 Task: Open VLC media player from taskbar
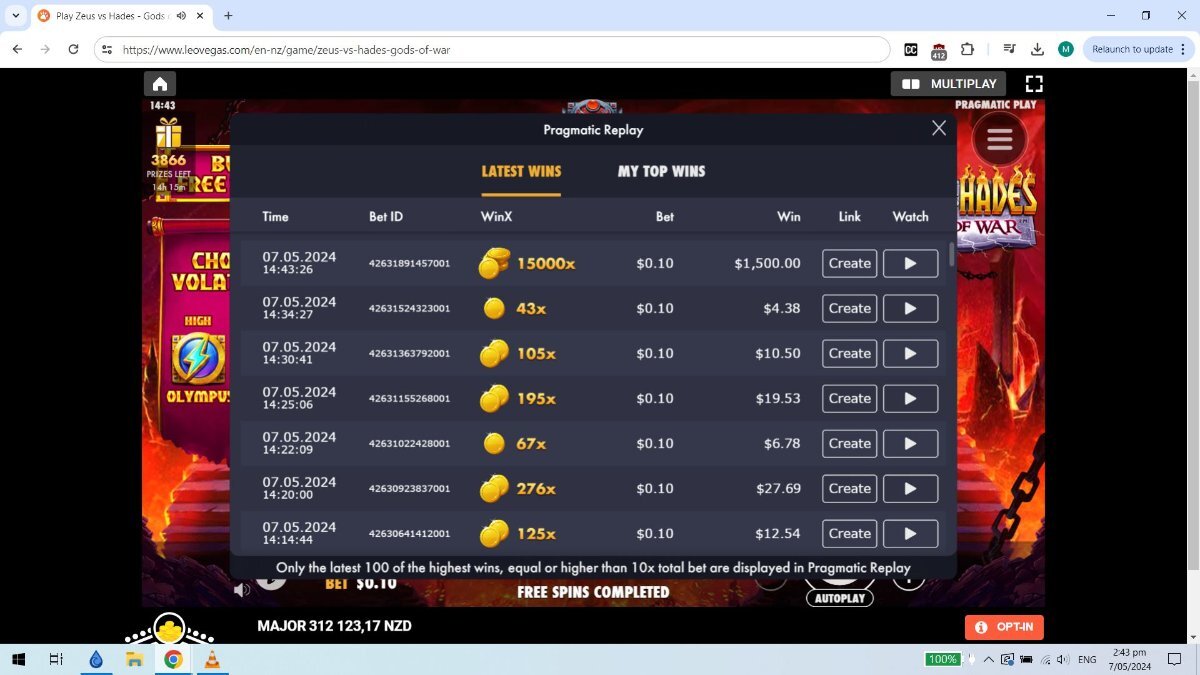(211, 659)
